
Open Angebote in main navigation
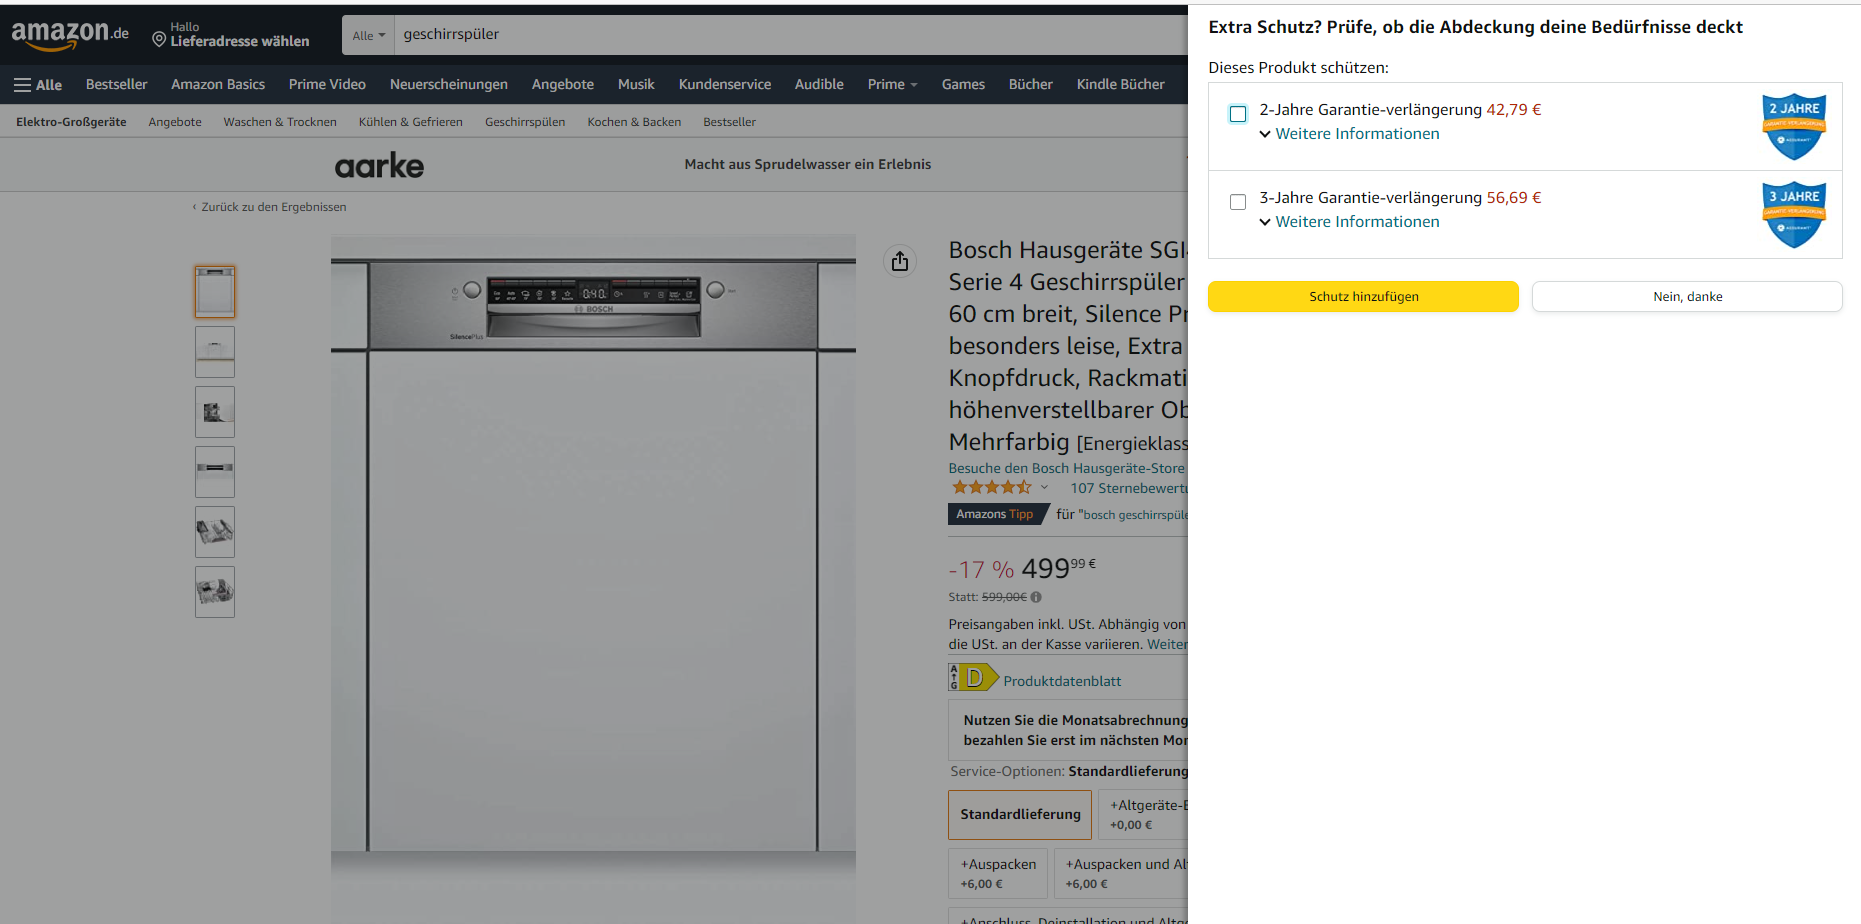pos(563,85)
